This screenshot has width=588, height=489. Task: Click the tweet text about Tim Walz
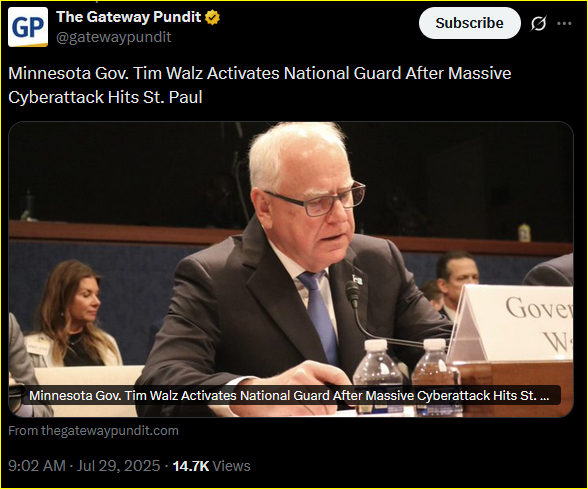260,85
